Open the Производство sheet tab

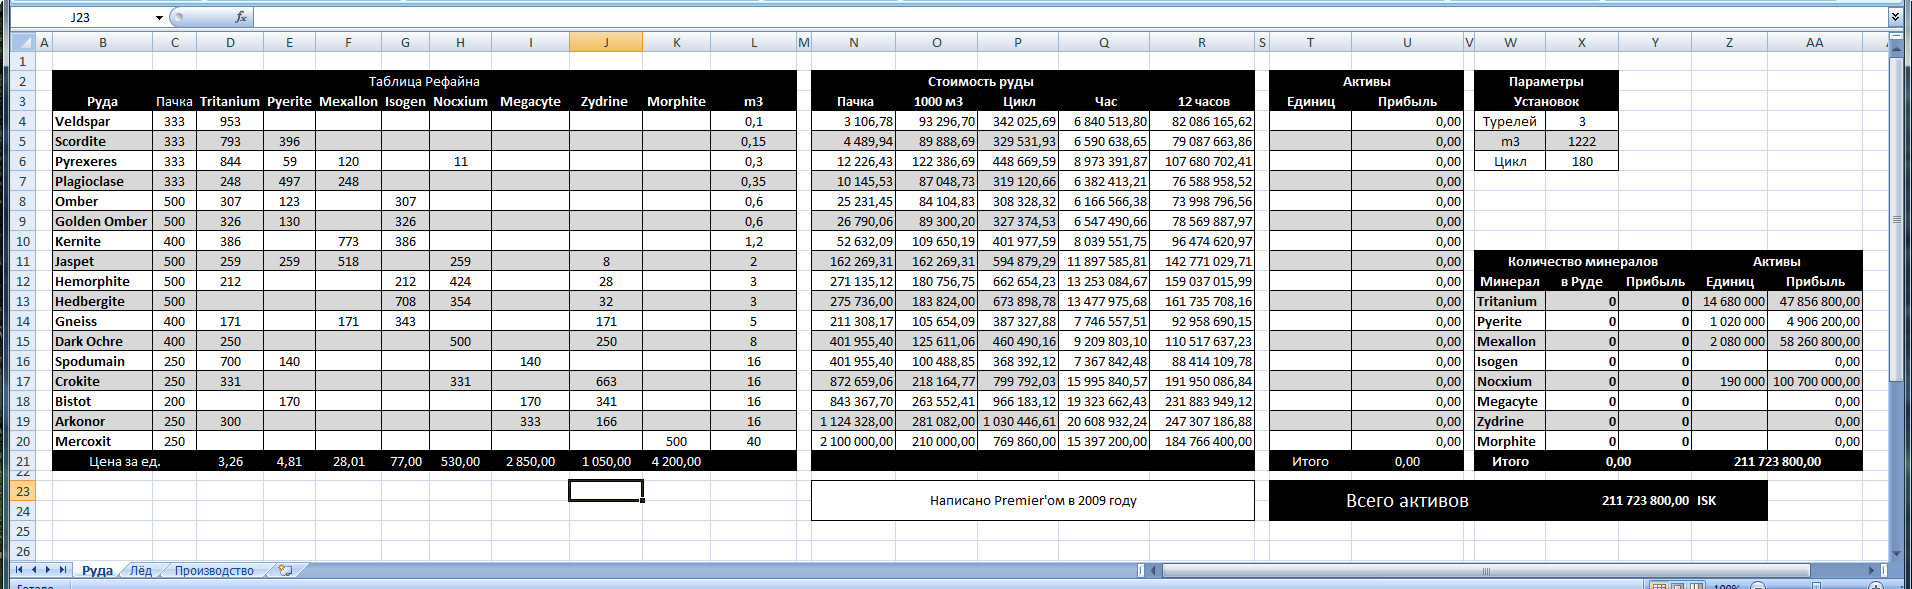click(214, 570)
